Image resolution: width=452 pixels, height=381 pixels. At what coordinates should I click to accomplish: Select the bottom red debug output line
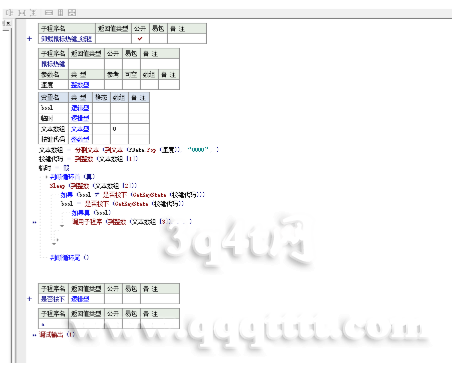57,334
